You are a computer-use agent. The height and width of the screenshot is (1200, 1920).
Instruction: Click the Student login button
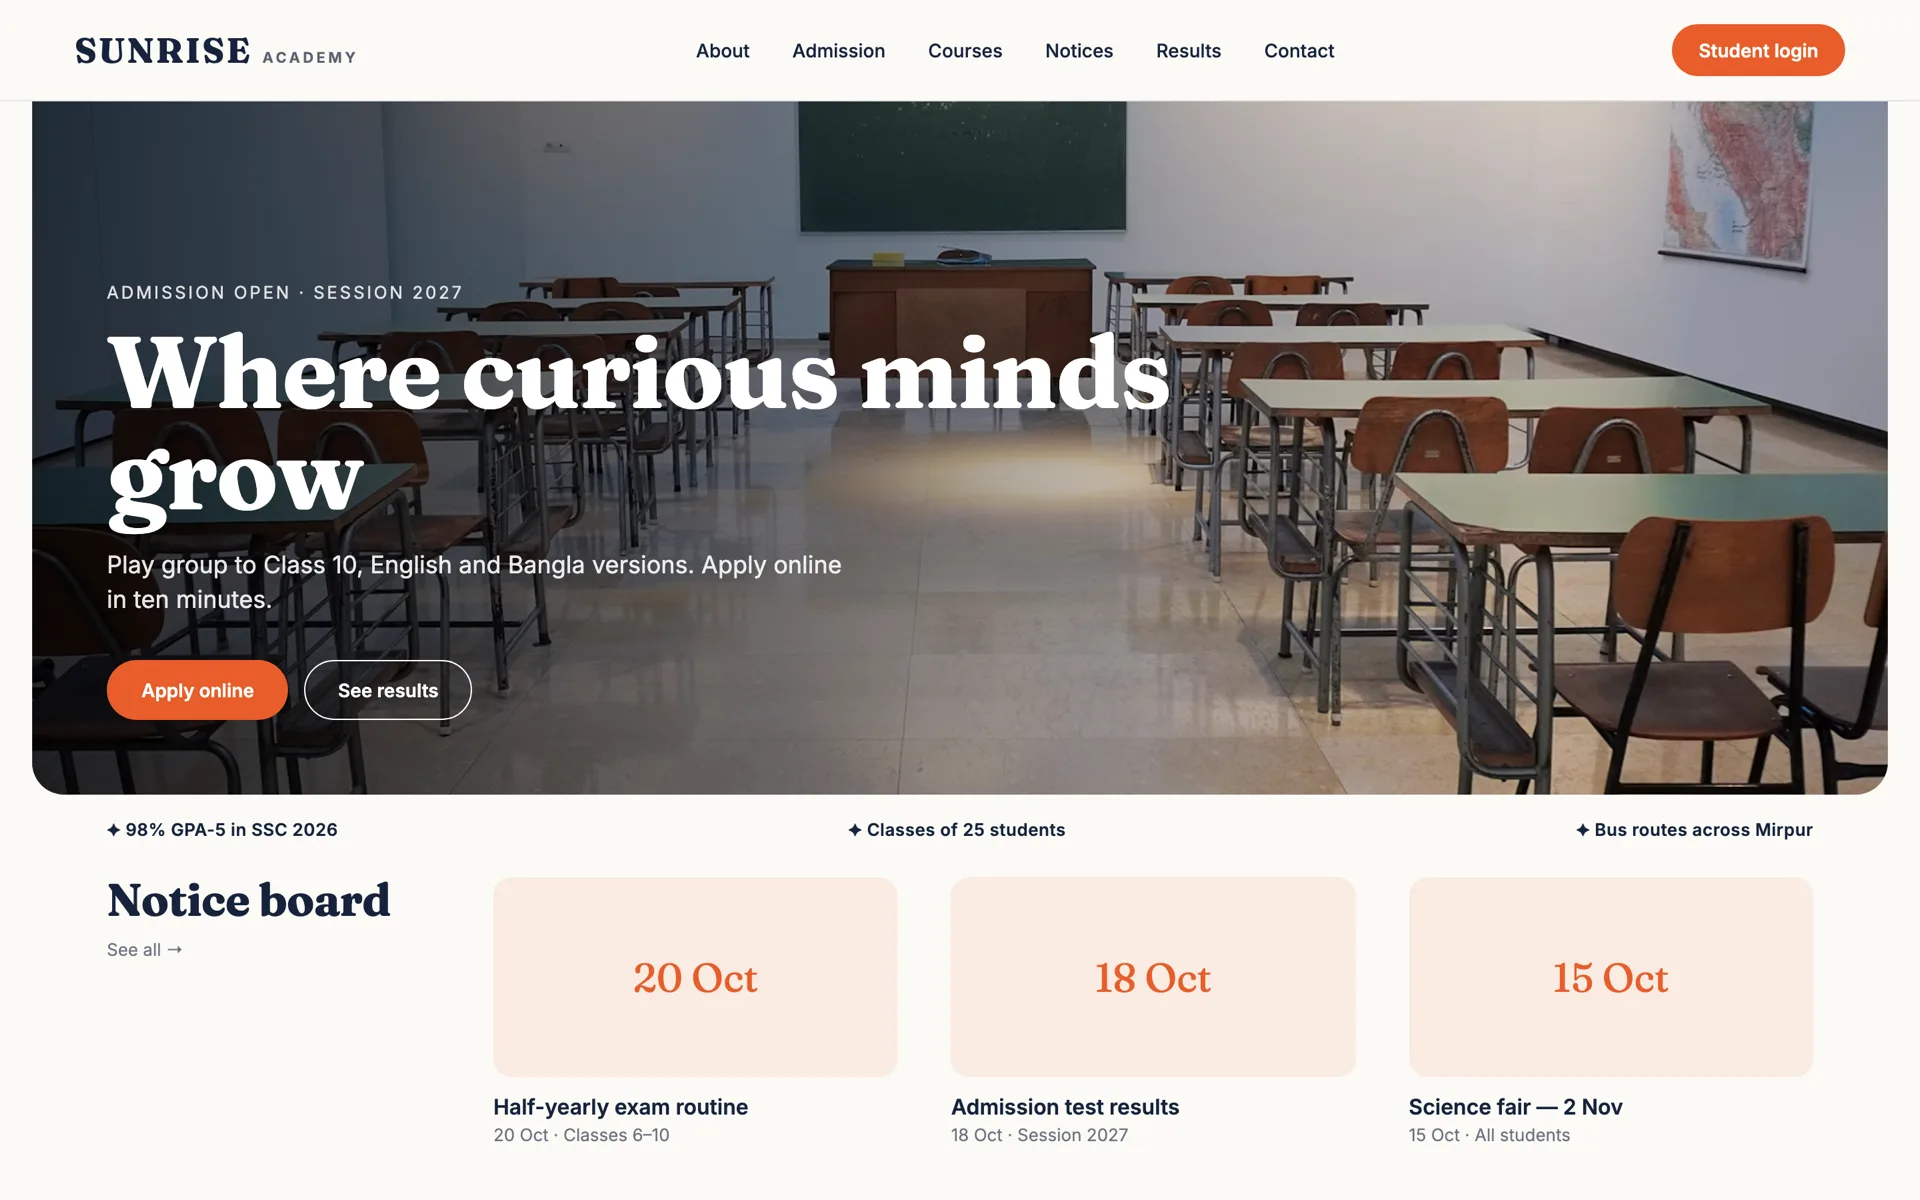pos(1757,50)
